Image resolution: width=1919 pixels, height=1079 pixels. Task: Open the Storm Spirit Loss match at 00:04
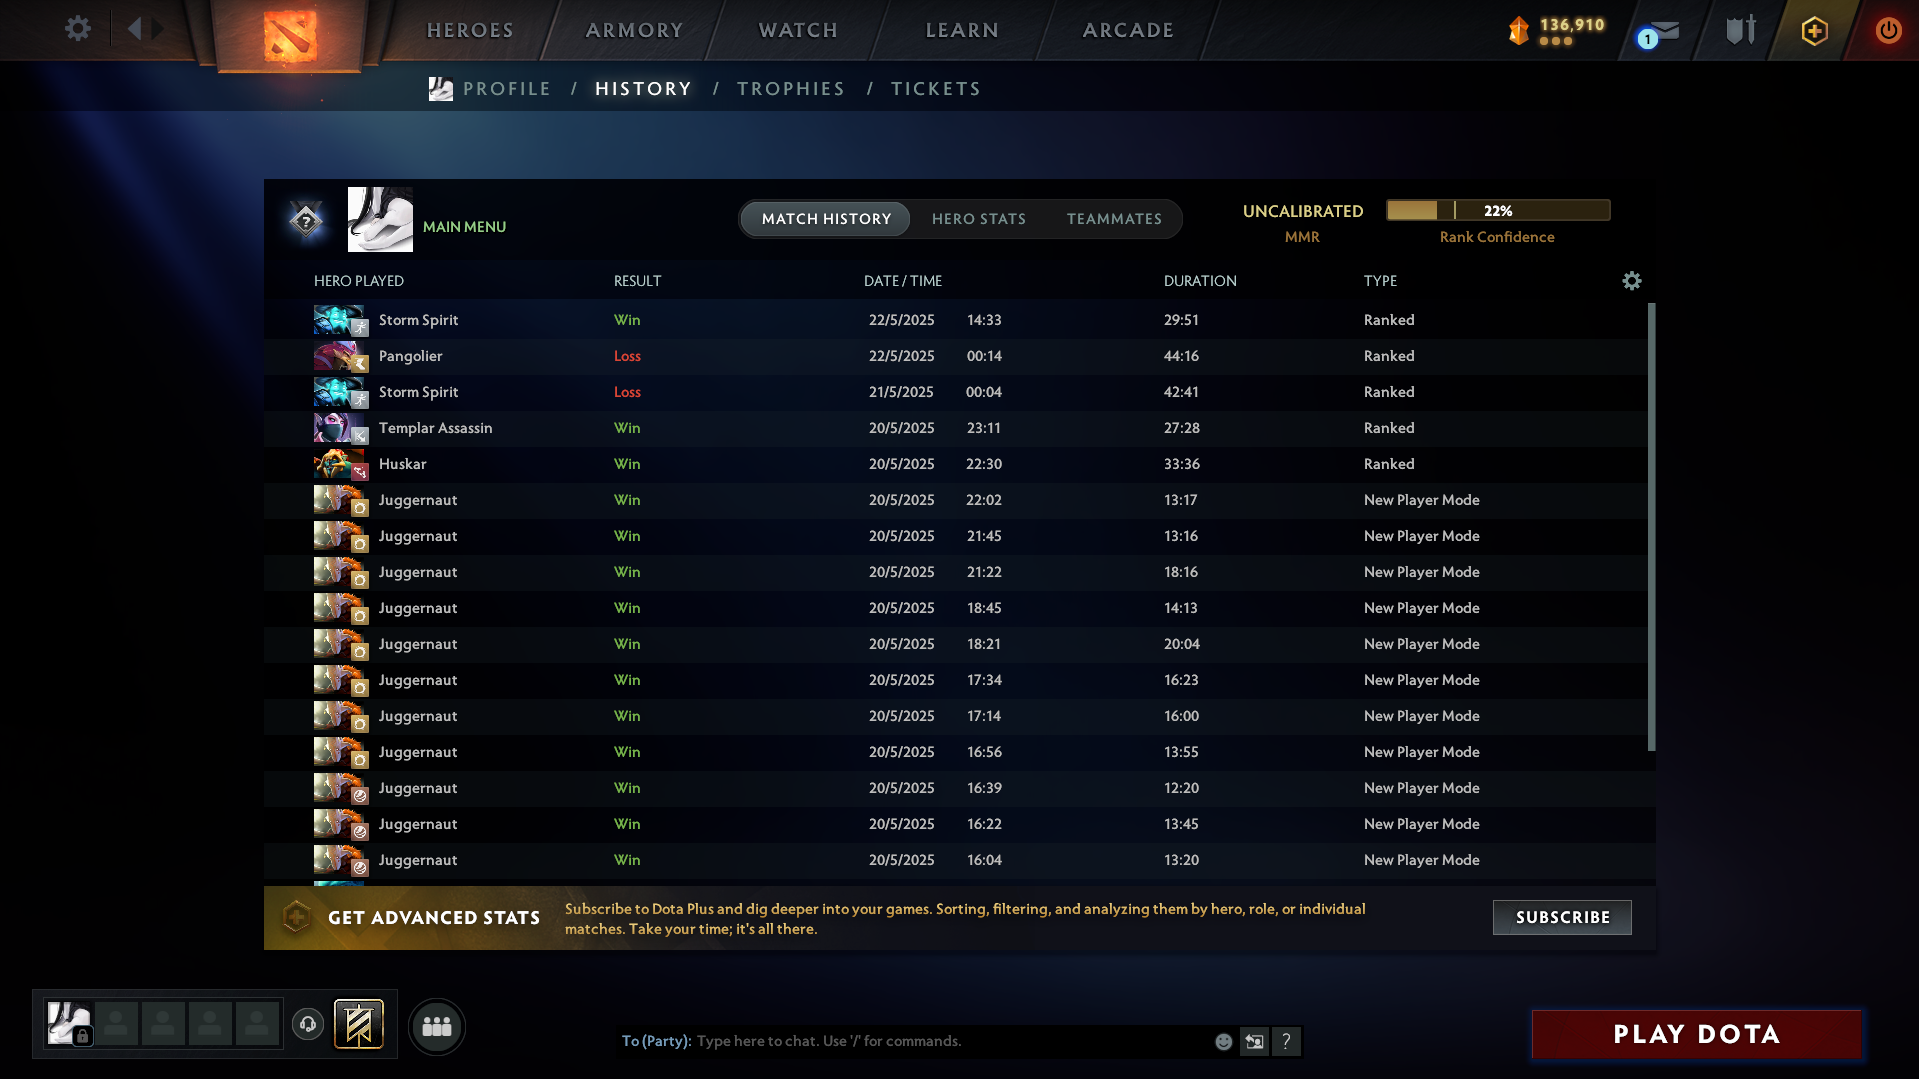tap(955, 392)
